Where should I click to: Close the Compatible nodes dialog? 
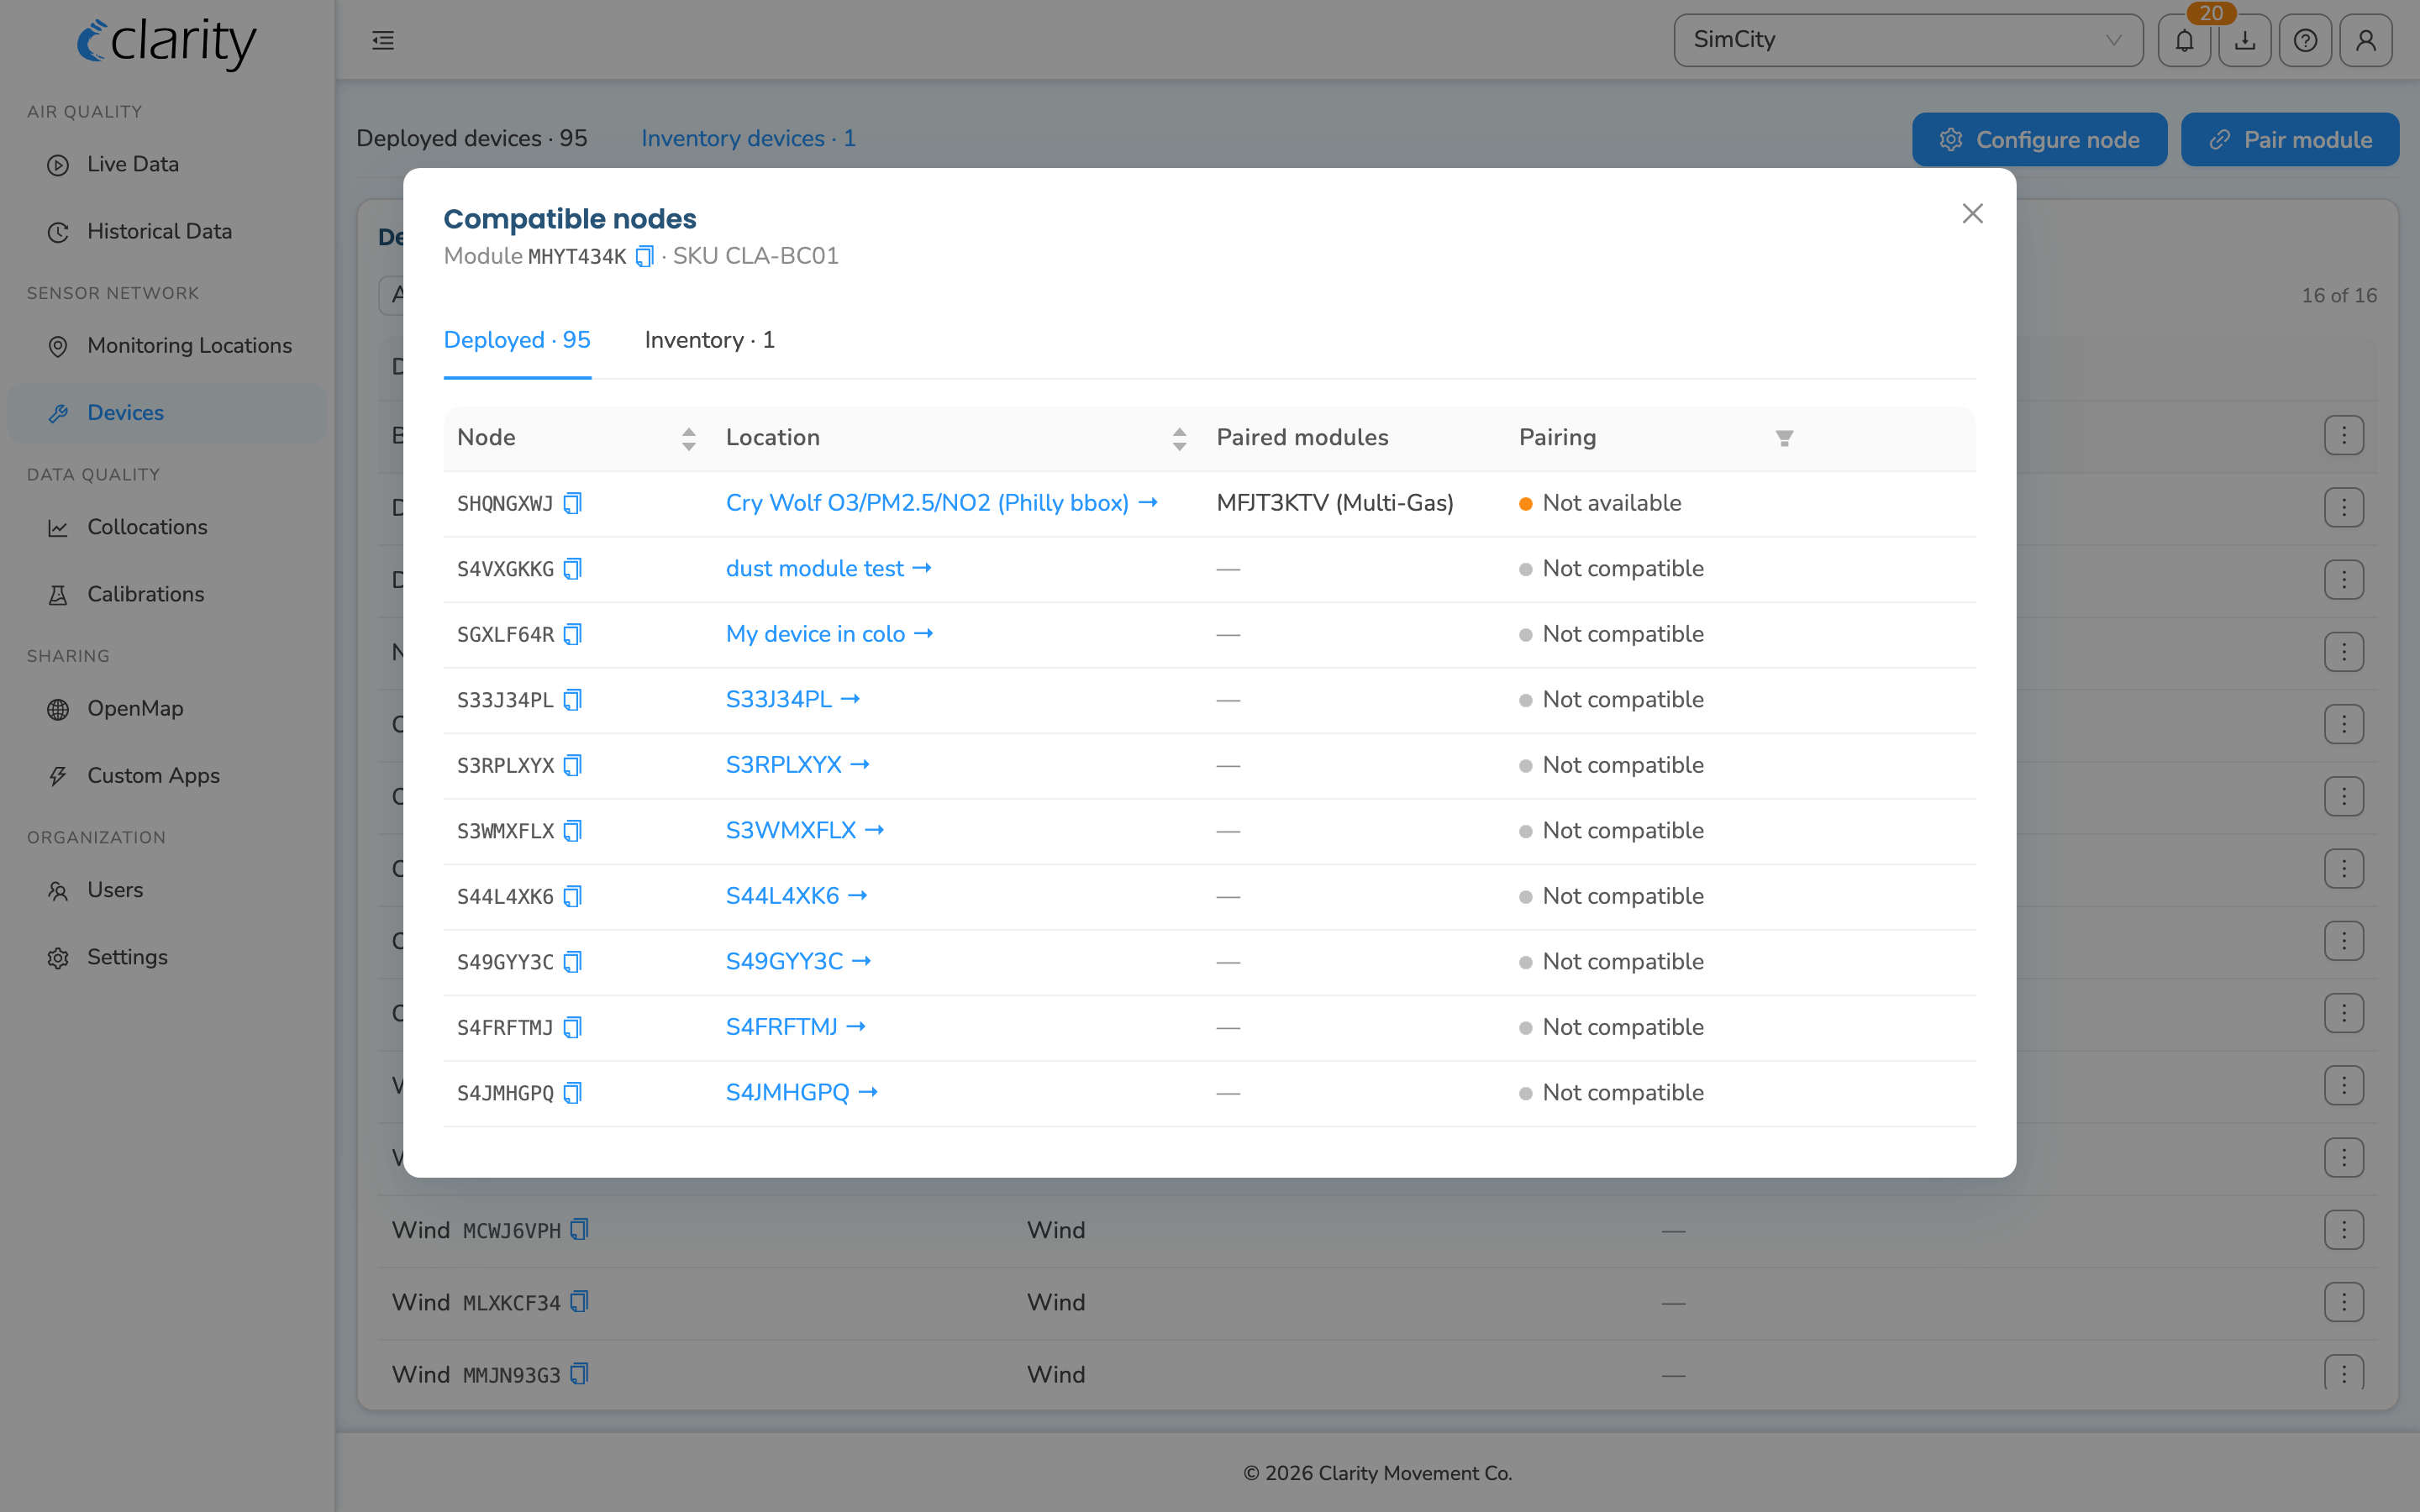[x=1972, y=213]
